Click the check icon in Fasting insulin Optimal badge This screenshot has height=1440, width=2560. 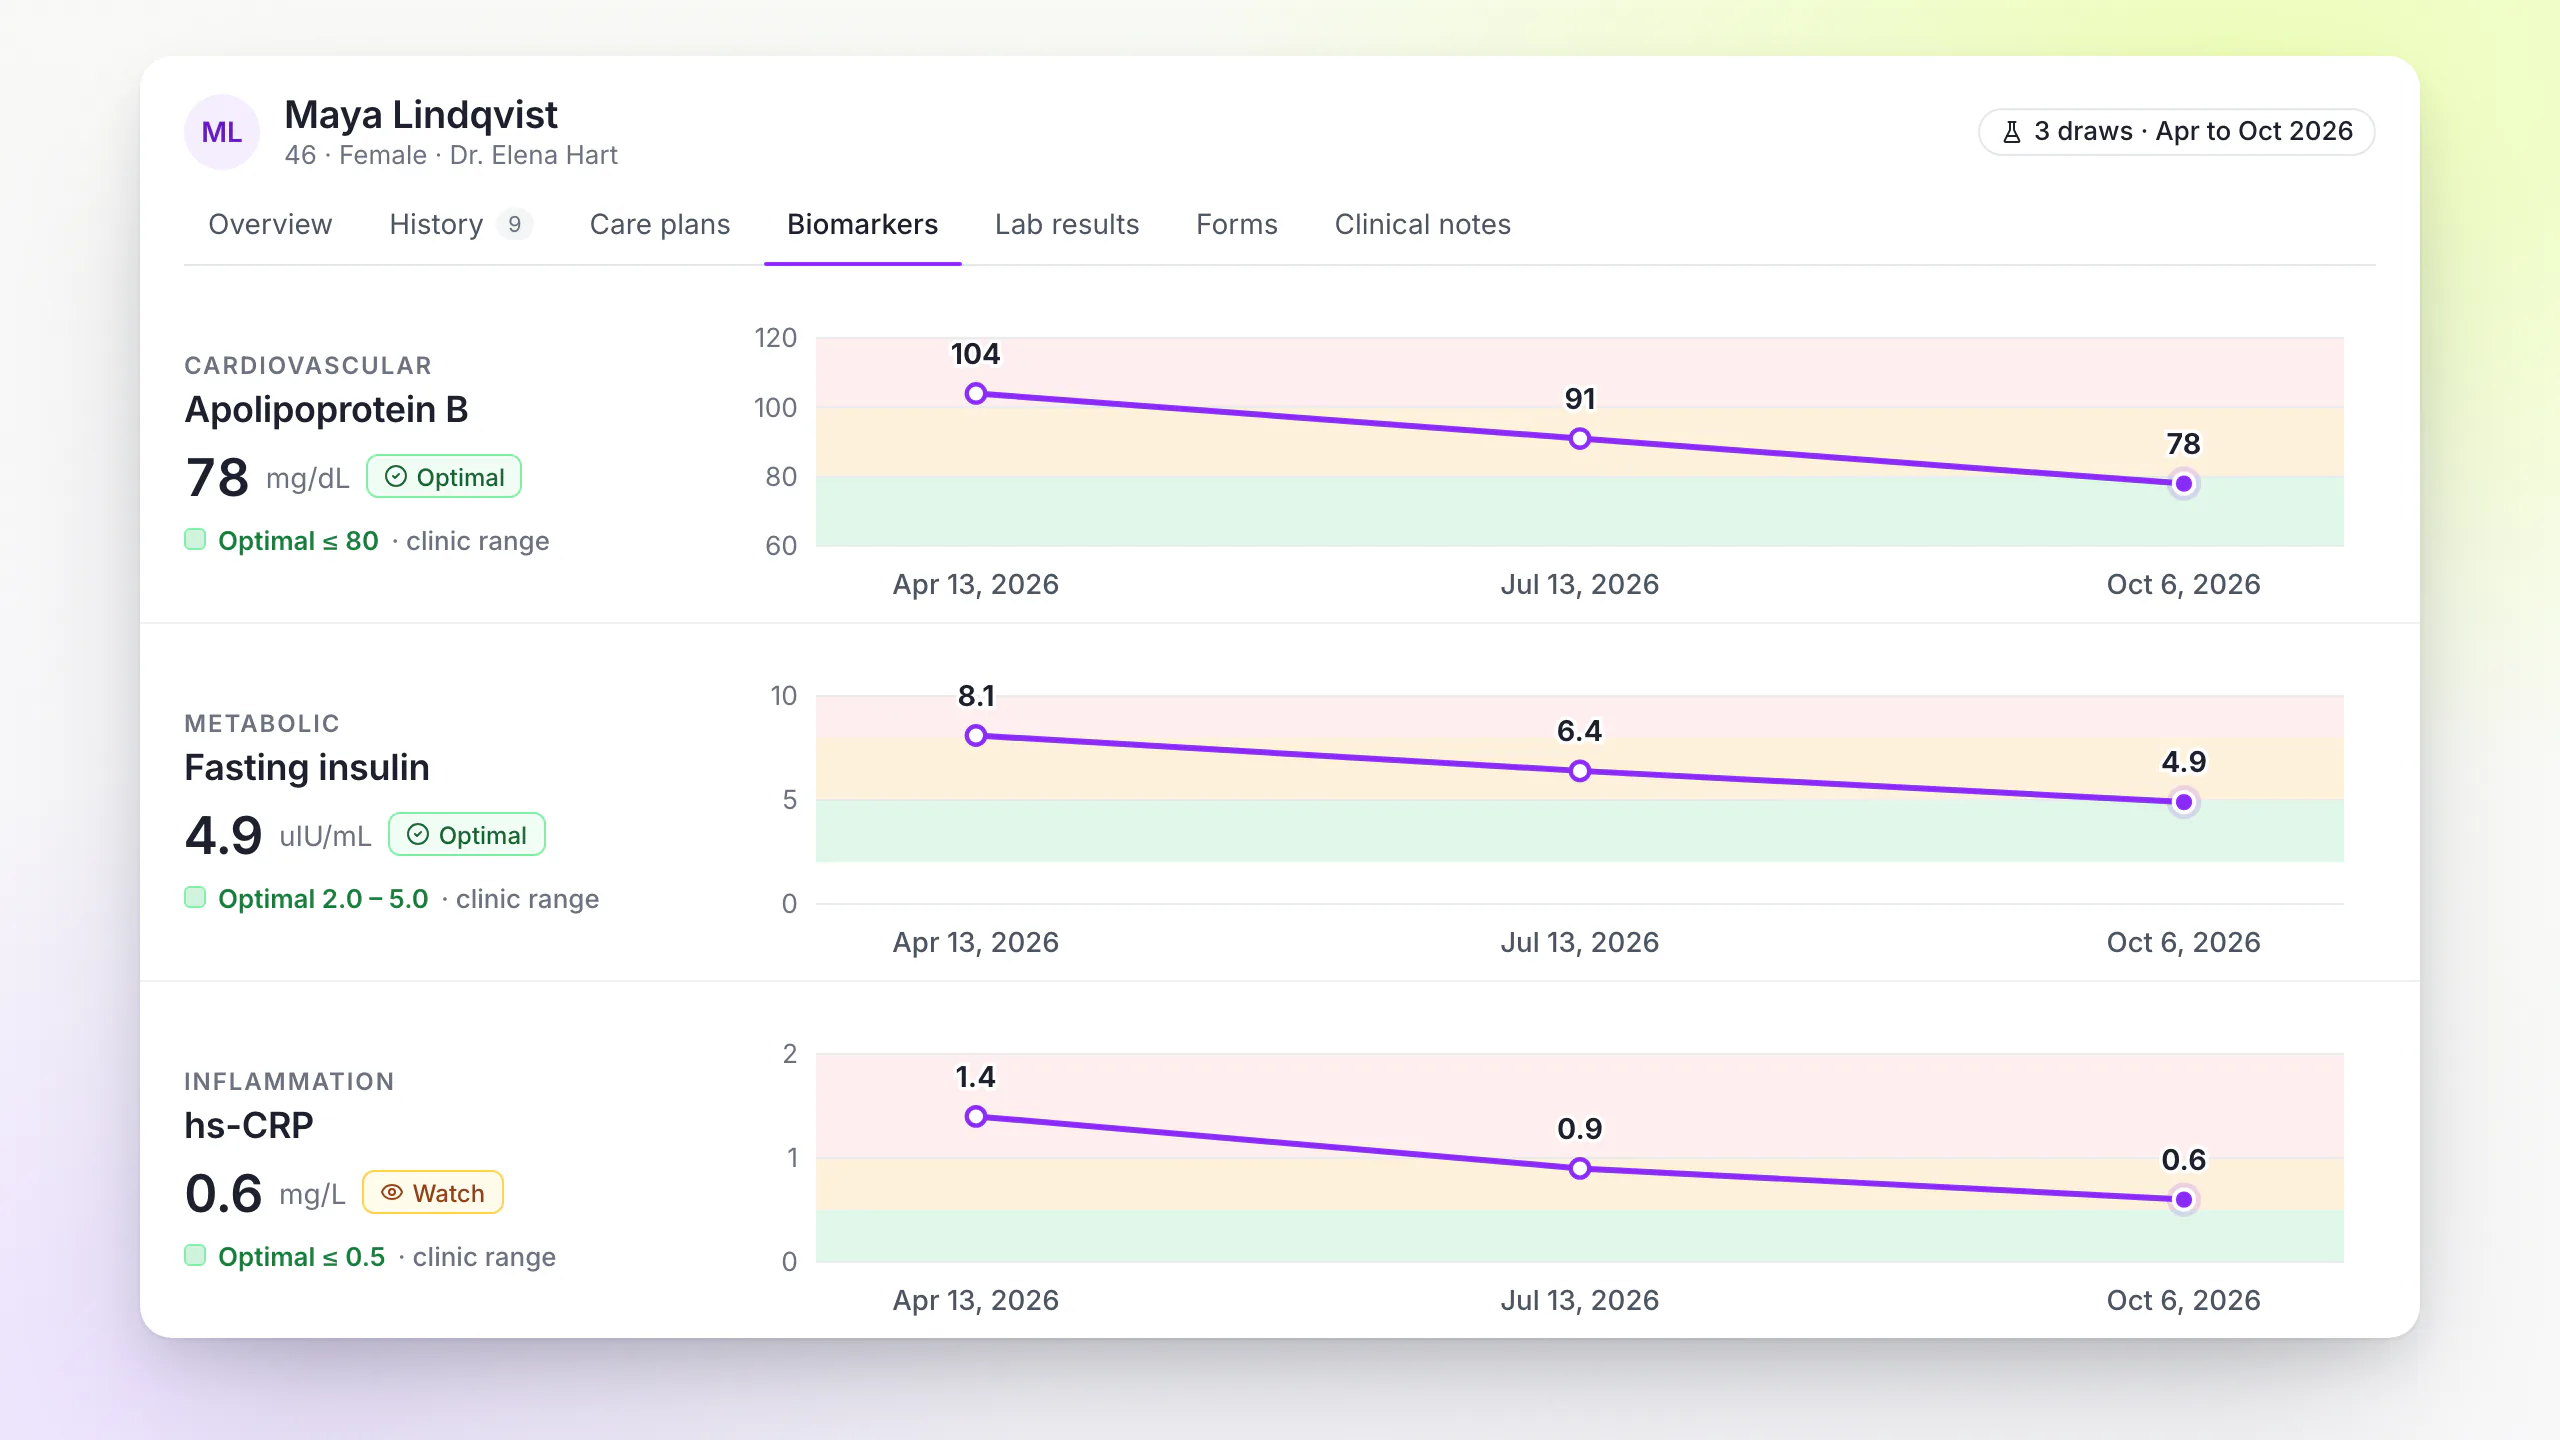pos(418,835)
